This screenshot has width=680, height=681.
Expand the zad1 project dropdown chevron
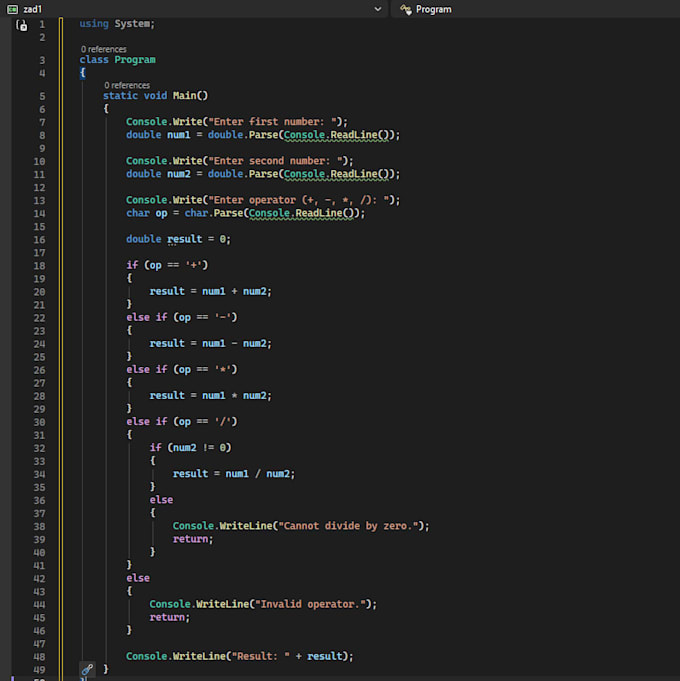(x=378, y=9)
